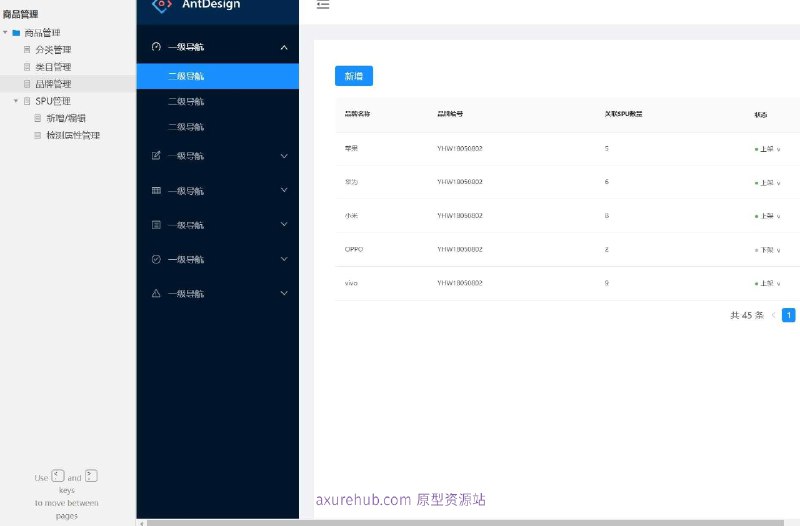
Task: Open 分类管理 page in tree
Action: pyautogui.click(x=53, y=49)
